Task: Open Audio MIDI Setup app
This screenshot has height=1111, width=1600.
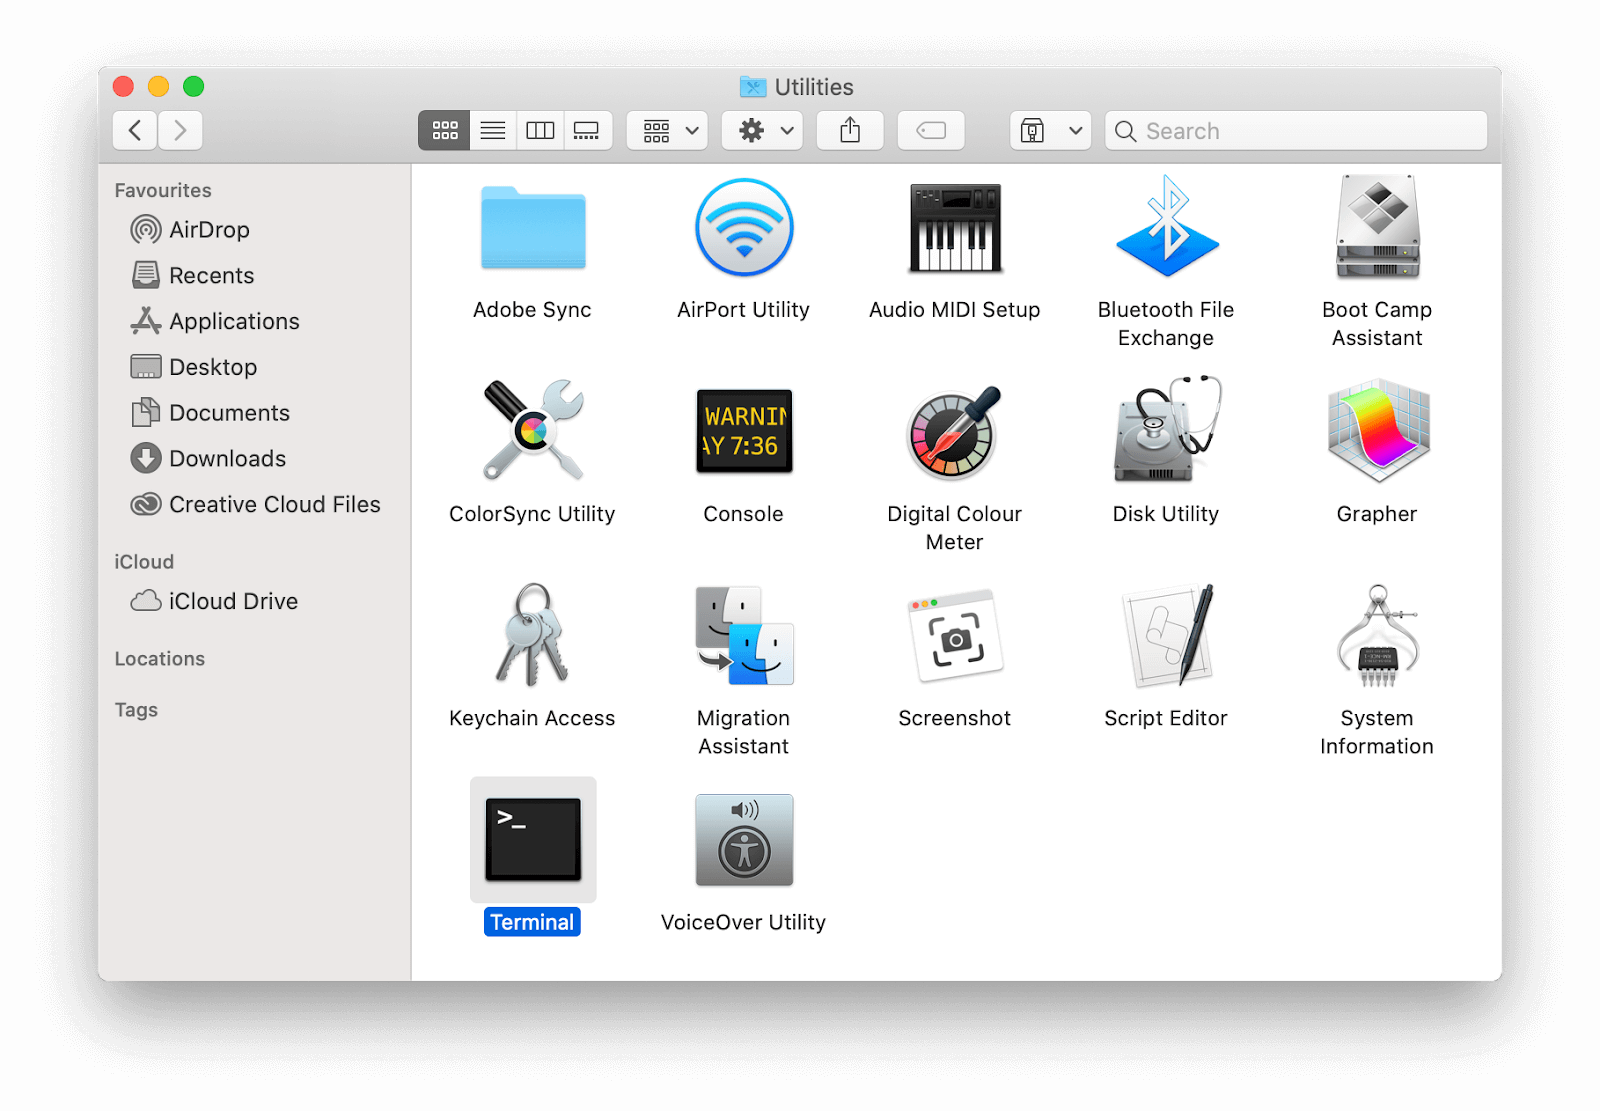Action: click(955, 228)
